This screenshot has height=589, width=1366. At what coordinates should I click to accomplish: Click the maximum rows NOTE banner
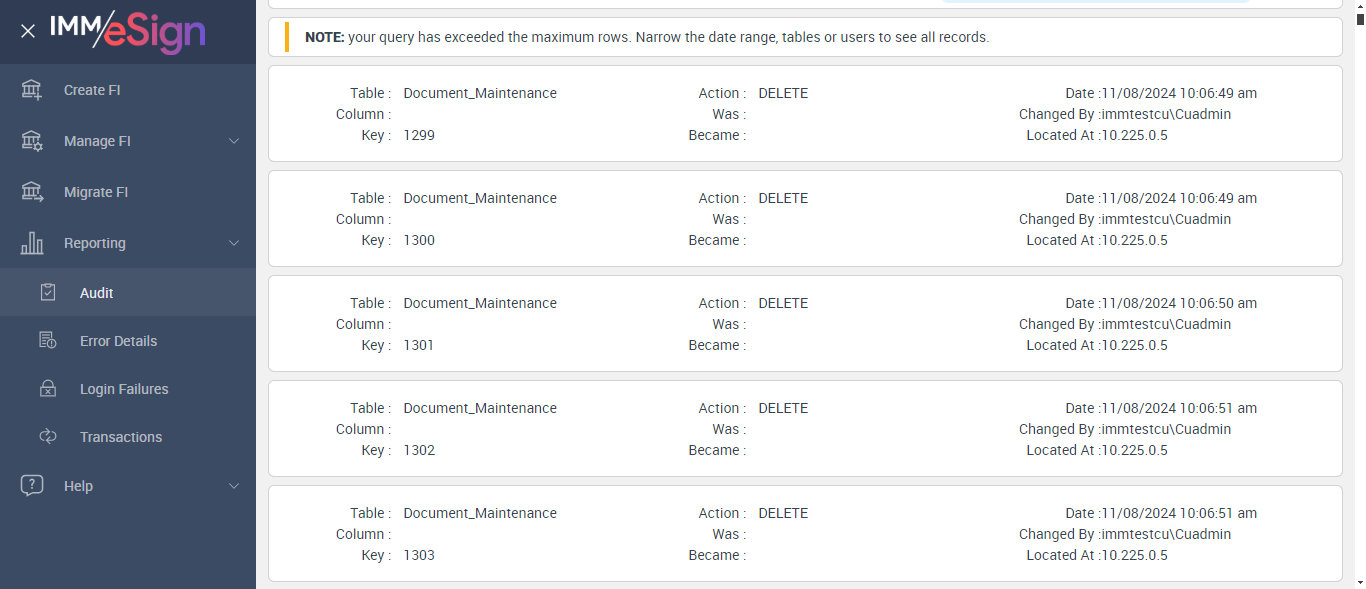pyautogui.click(x=805, y=37)
